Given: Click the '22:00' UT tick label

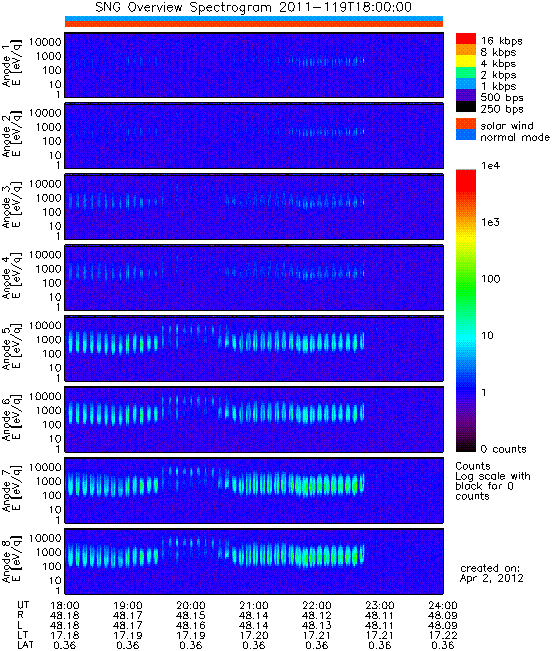Looking at the screenshot, I should tap(317, 606).
